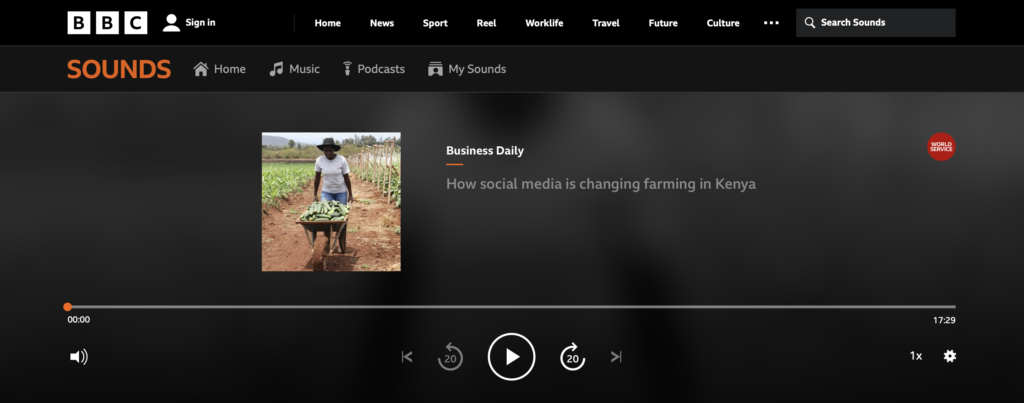Viewport: 1024px width, 403px height.
Task: Open Reel in top navigation
Action: tap(487, 23)
